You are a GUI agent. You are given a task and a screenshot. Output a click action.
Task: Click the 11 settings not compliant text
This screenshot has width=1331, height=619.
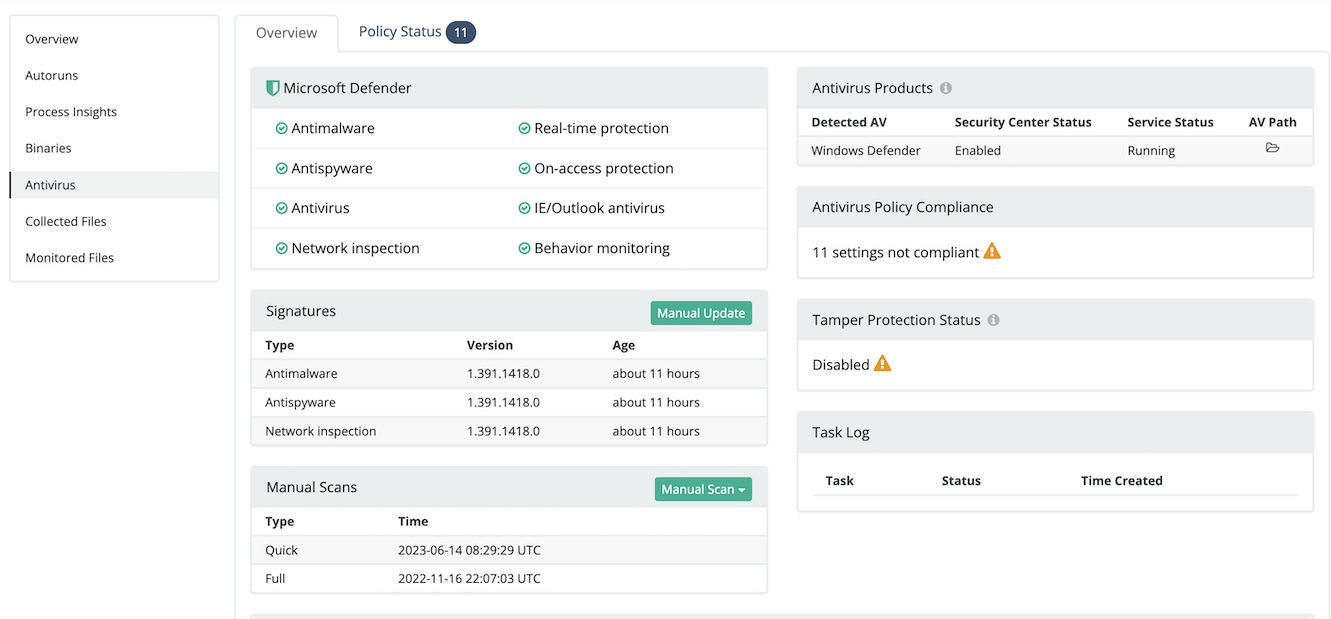coord(895,252)
